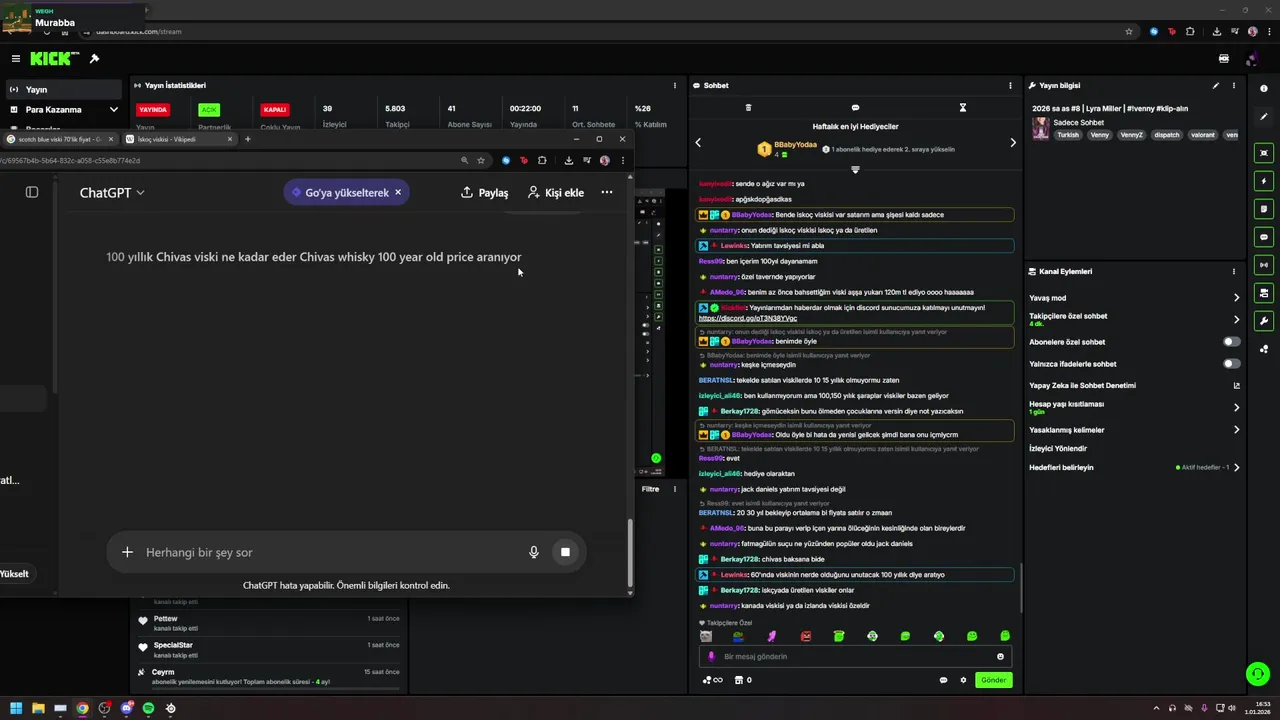
Task: Click the shop icon showing 0
Action: (743, 680)
